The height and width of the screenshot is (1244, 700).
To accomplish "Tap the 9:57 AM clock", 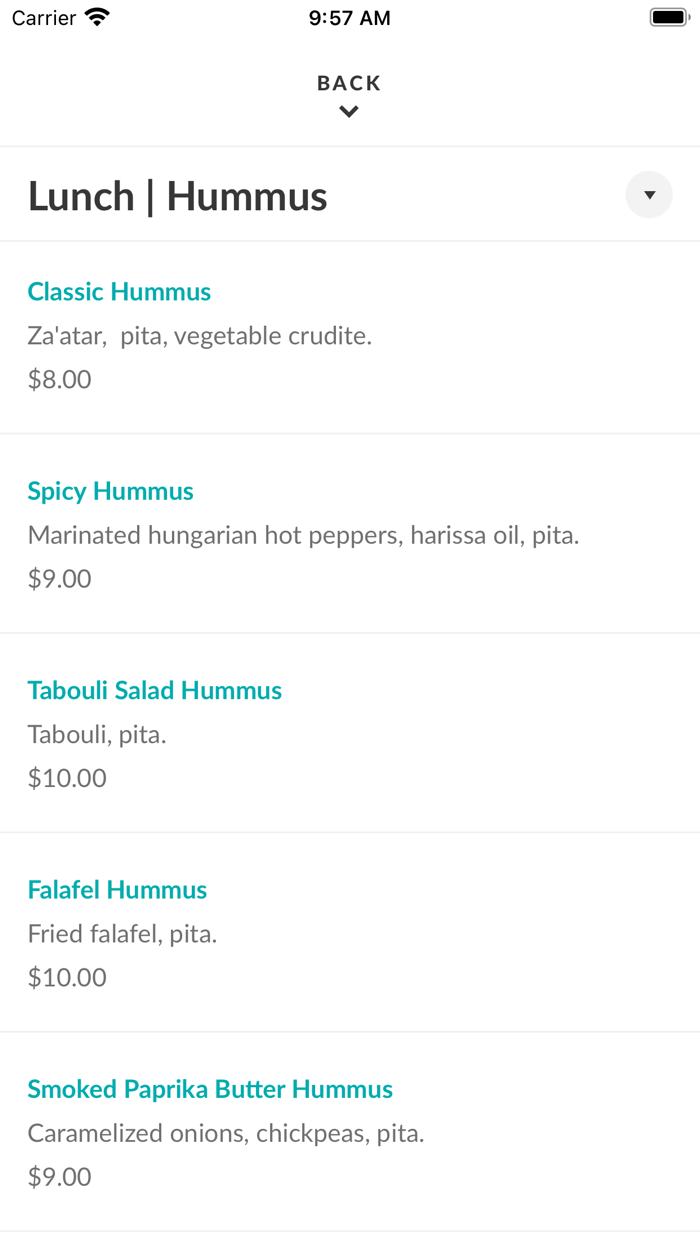I will (349, 18).
